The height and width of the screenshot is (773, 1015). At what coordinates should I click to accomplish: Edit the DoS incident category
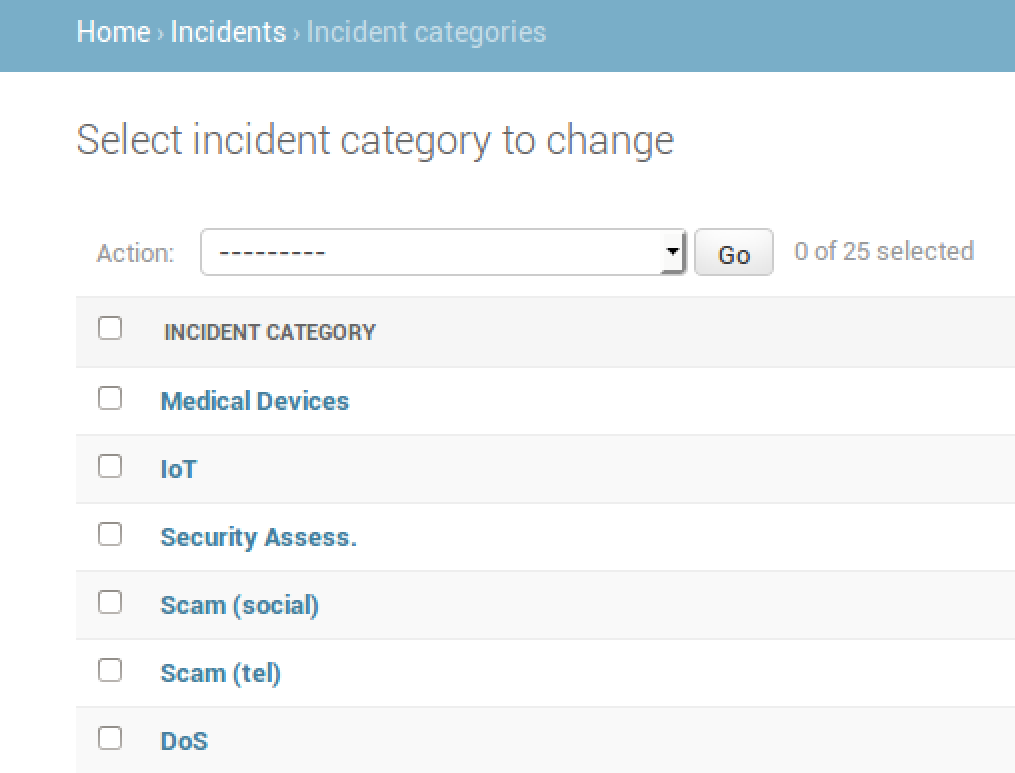point(184,740)
